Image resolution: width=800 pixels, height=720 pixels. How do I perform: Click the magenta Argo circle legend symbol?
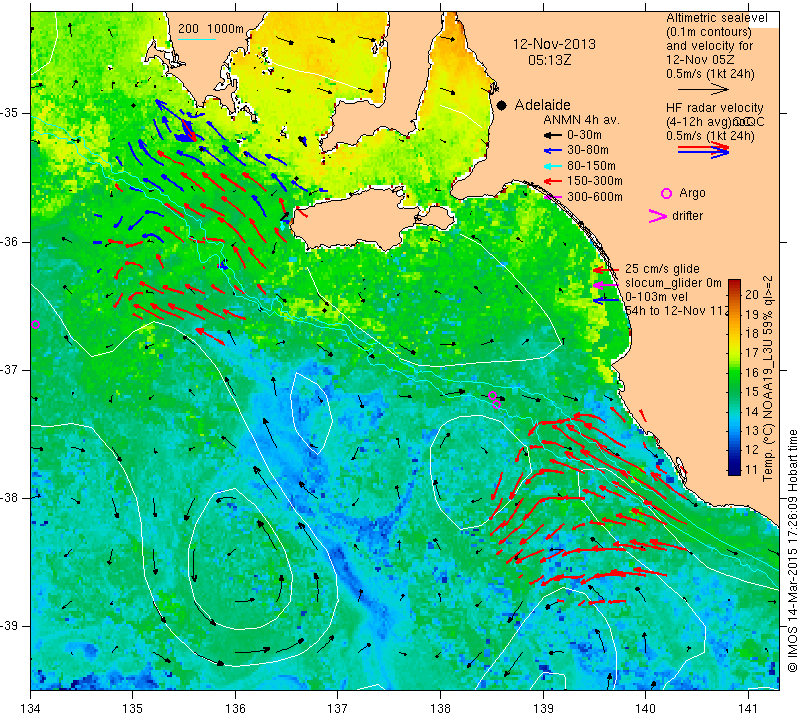[x=666, y=193]
